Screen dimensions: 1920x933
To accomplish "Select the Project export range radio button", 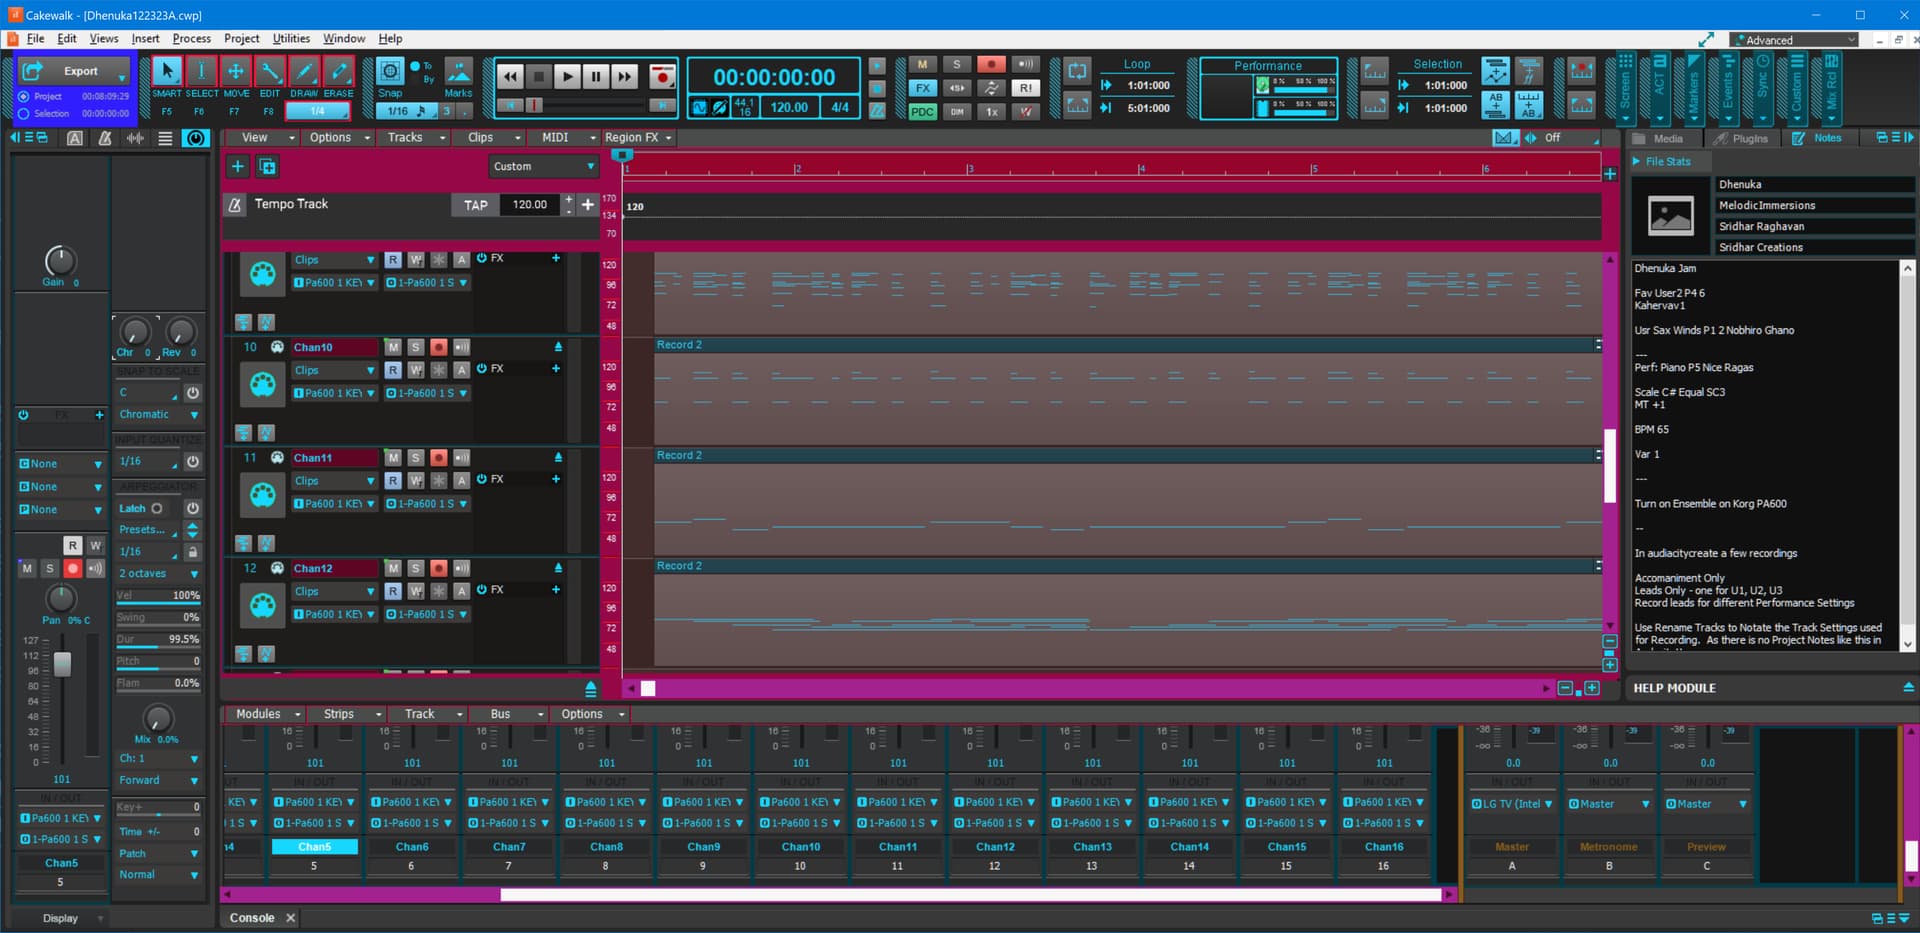I will [x=24, y=97].
